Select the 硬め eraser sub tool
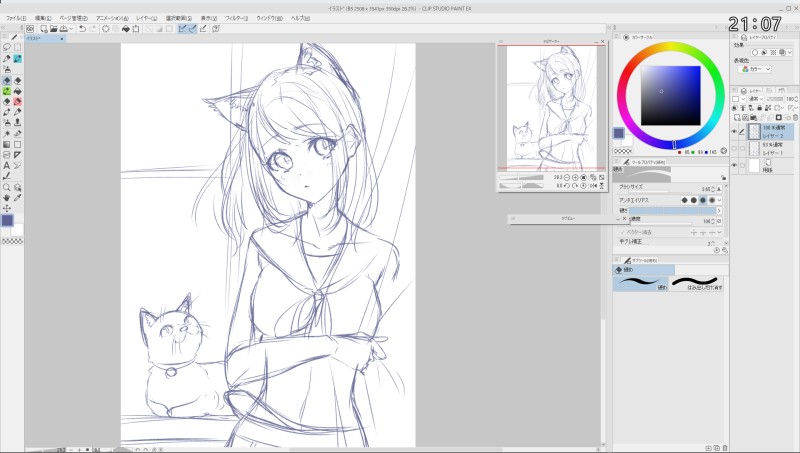800x453 pixels. pos(640,284)
